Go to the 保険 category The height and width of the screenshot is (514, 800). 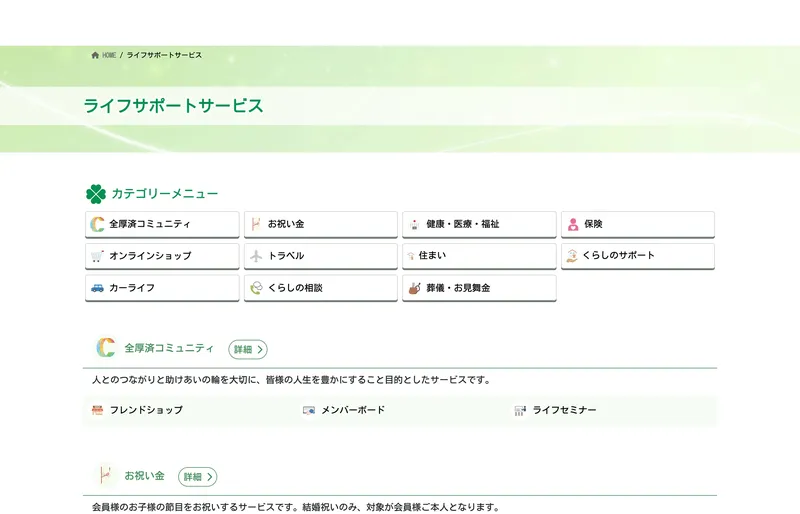(x=638, y=224)
